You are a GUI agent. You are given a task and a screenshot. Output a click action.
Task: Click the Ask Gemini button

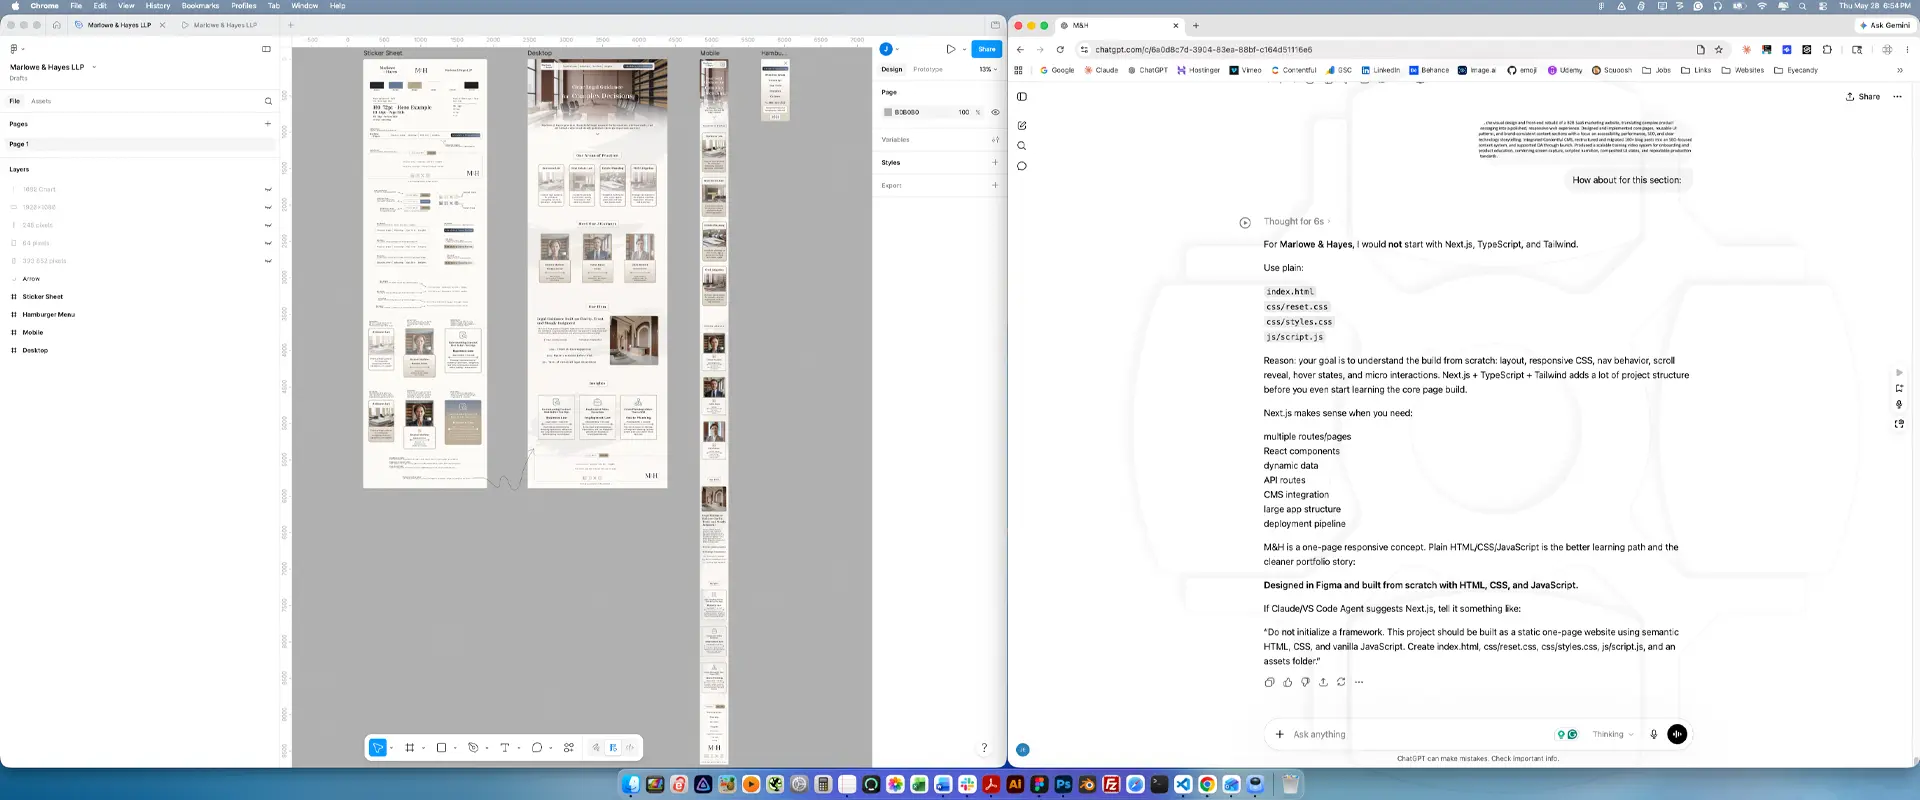(1885, 25)
